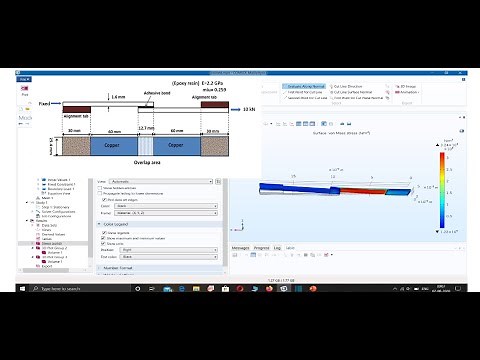480x360 pixels.
Task: Click the Plot button in ribbon
Action: pos(25,90)
